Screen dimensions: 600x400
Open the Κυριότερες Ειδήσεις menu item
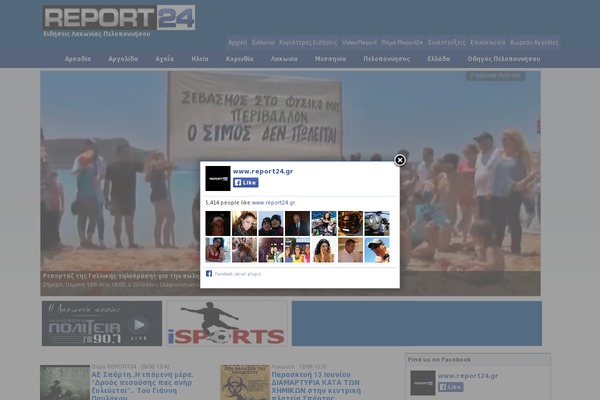click(308, 42)
